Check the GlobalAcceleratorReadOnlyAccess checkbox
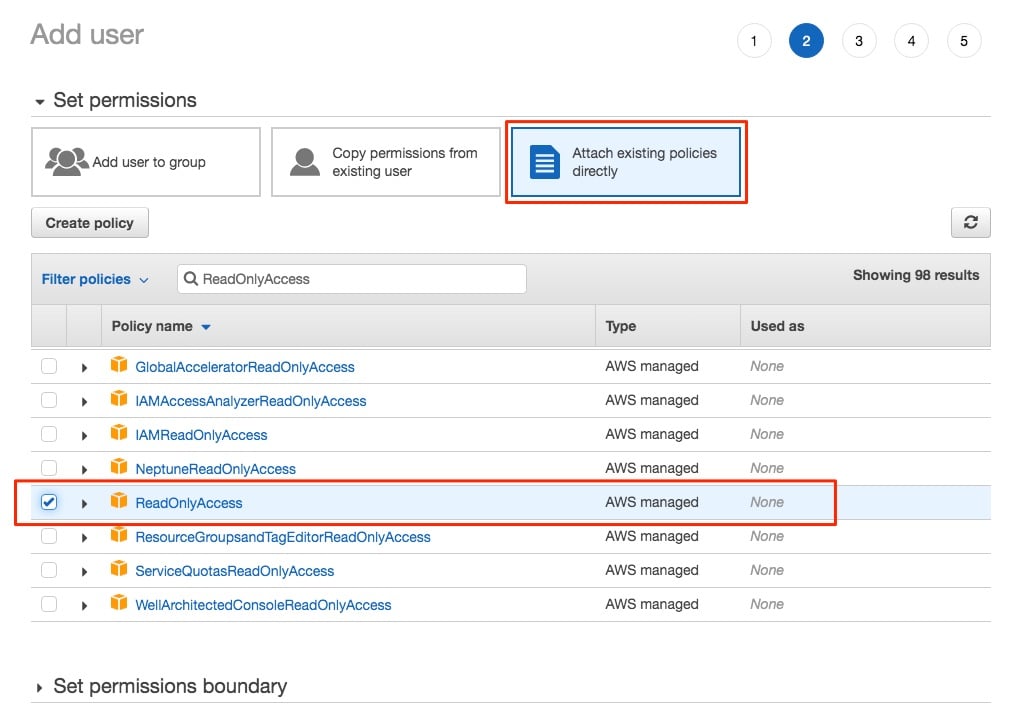 (49, 366)
